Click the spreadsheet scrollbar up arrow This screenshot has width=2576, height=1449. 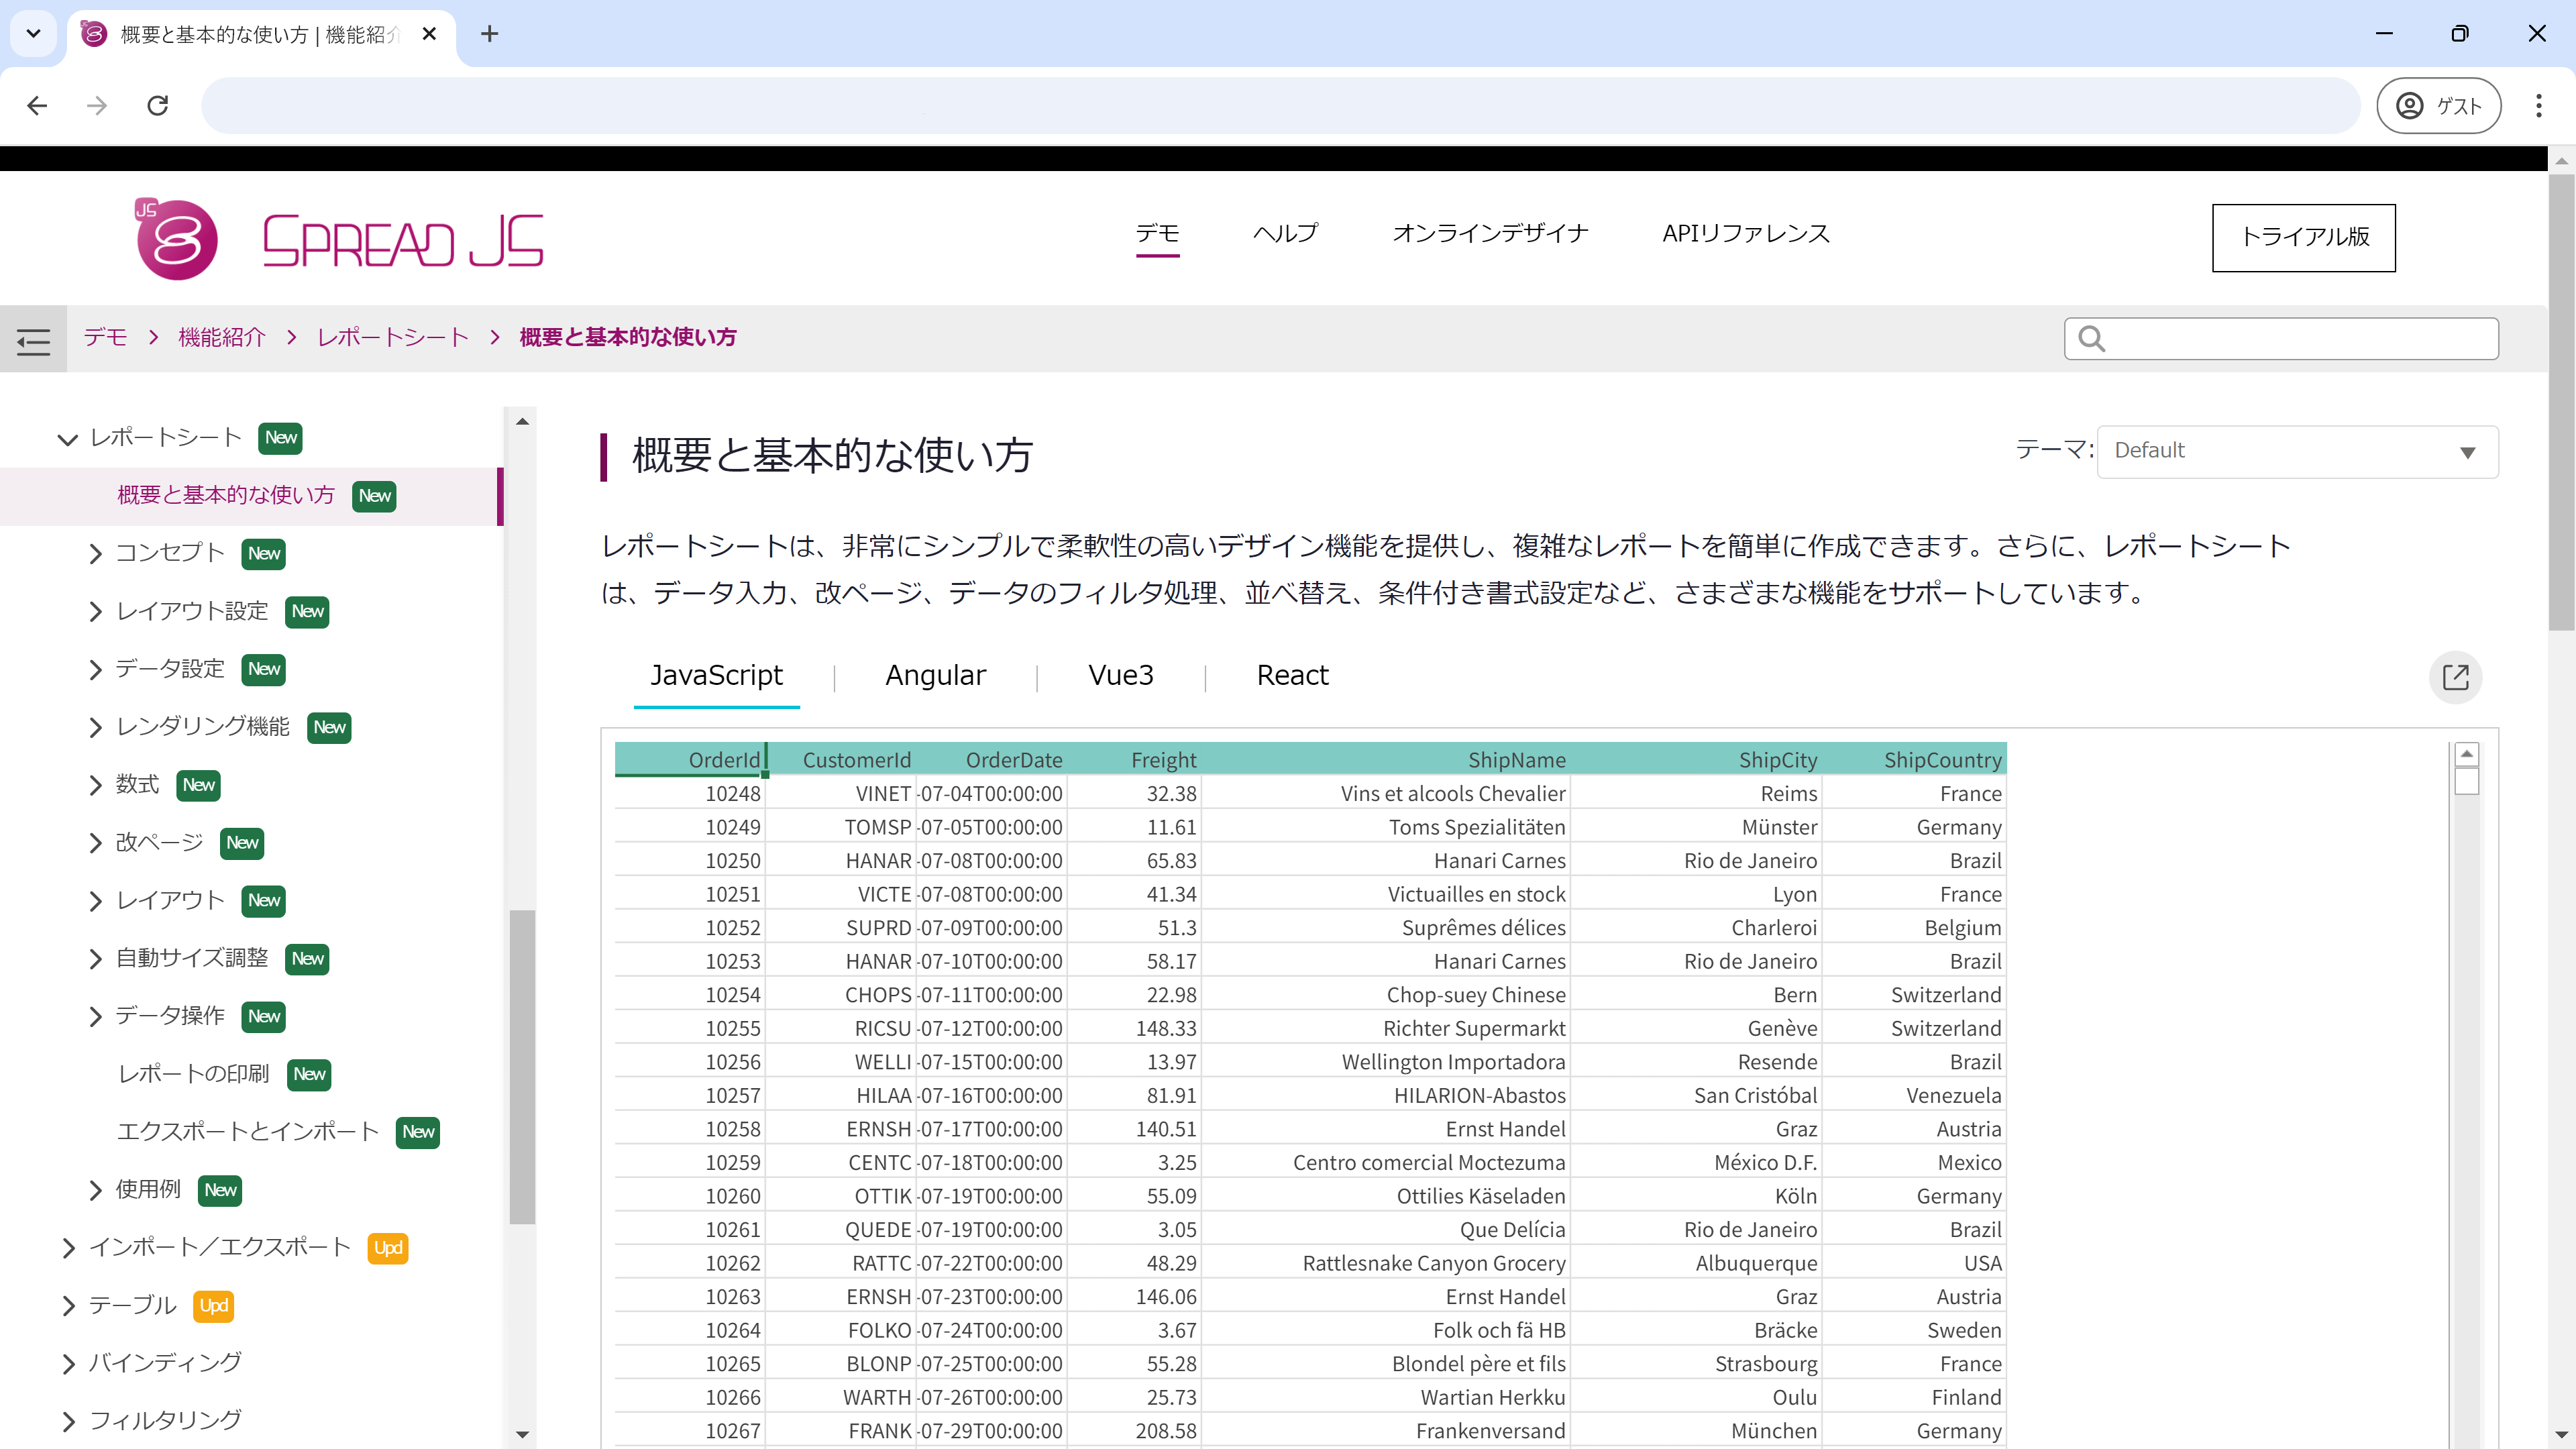coord(2466,754)
